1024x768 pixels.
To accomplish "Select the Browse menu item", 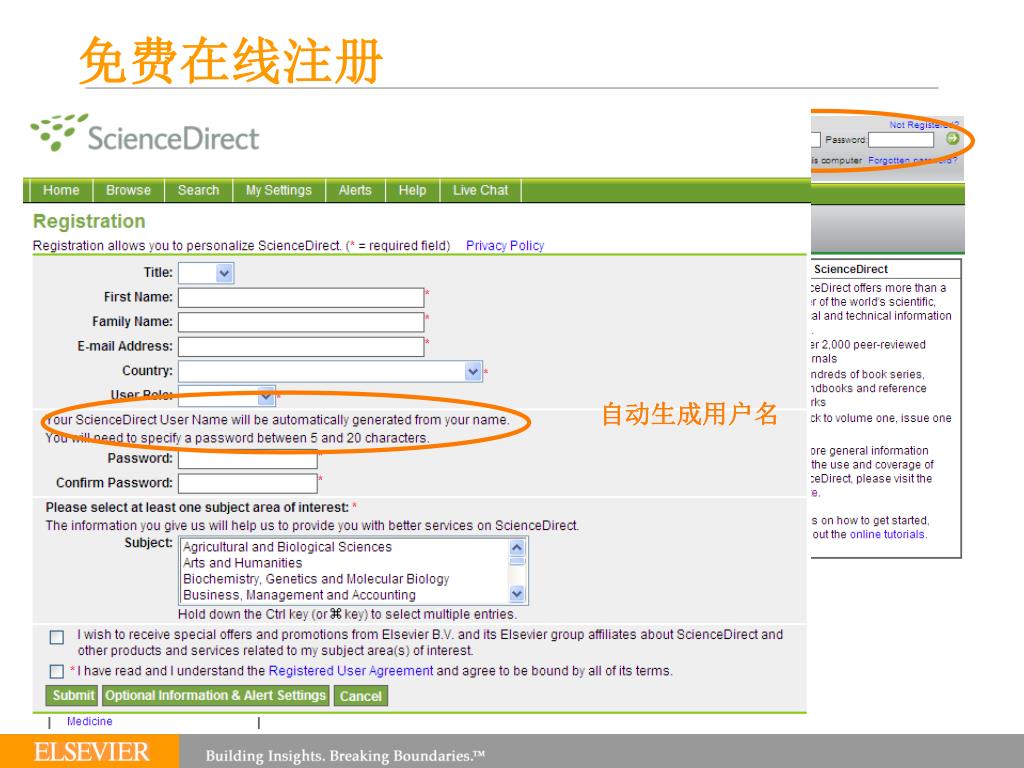I will tap(128, 190).
